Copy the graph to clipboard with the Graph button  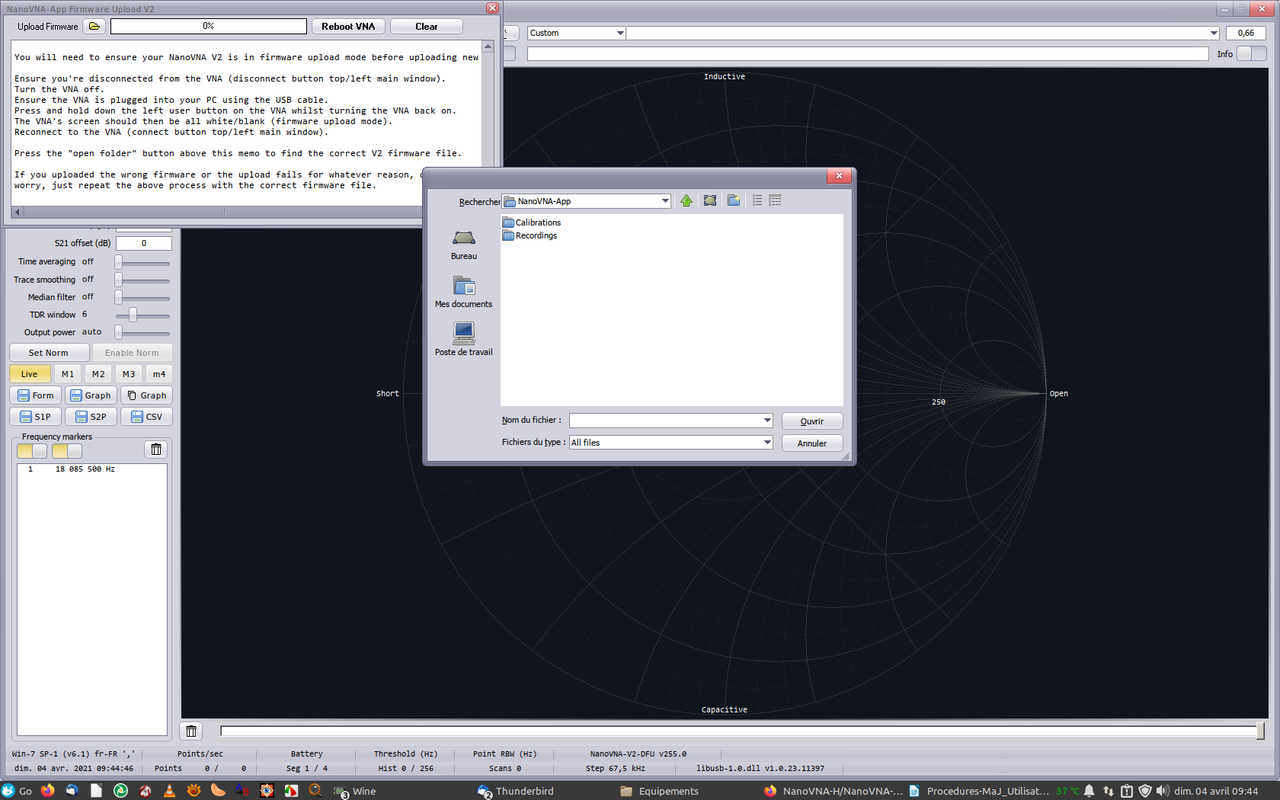tap(146, 395)
